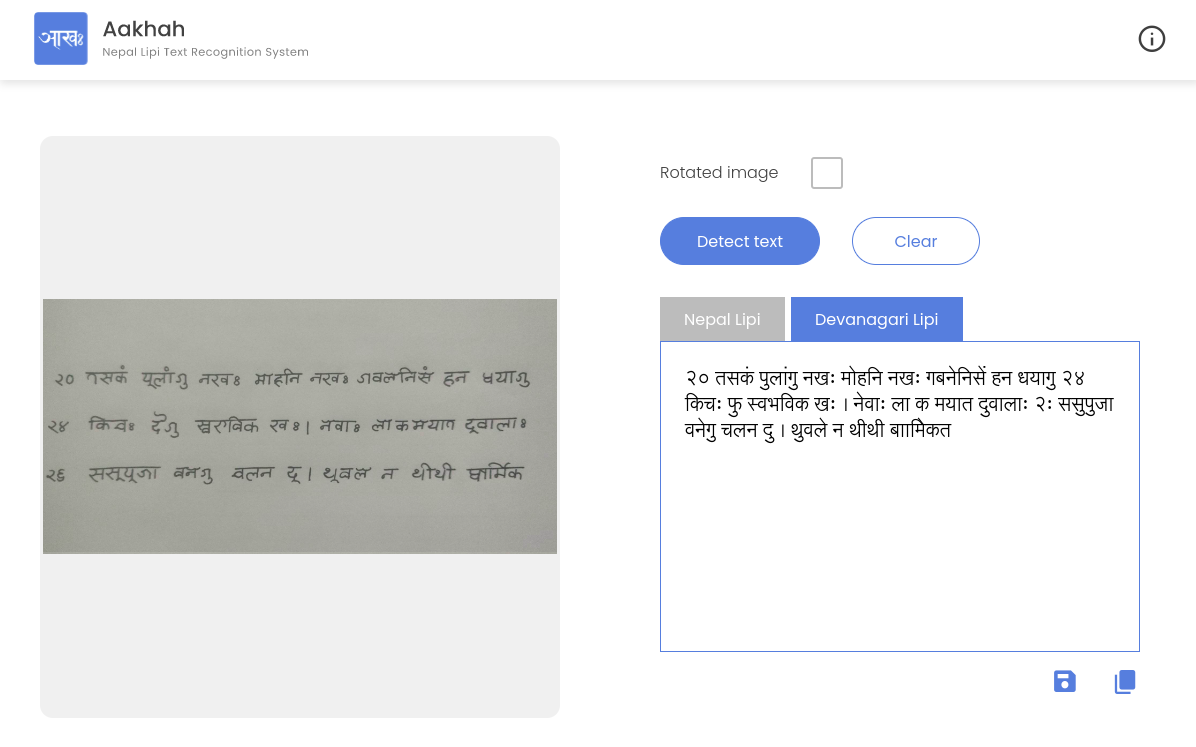The image size is (1196, 747).
Task: Enable the Rotated image checkbox
Action: click(x=826, y=173)
